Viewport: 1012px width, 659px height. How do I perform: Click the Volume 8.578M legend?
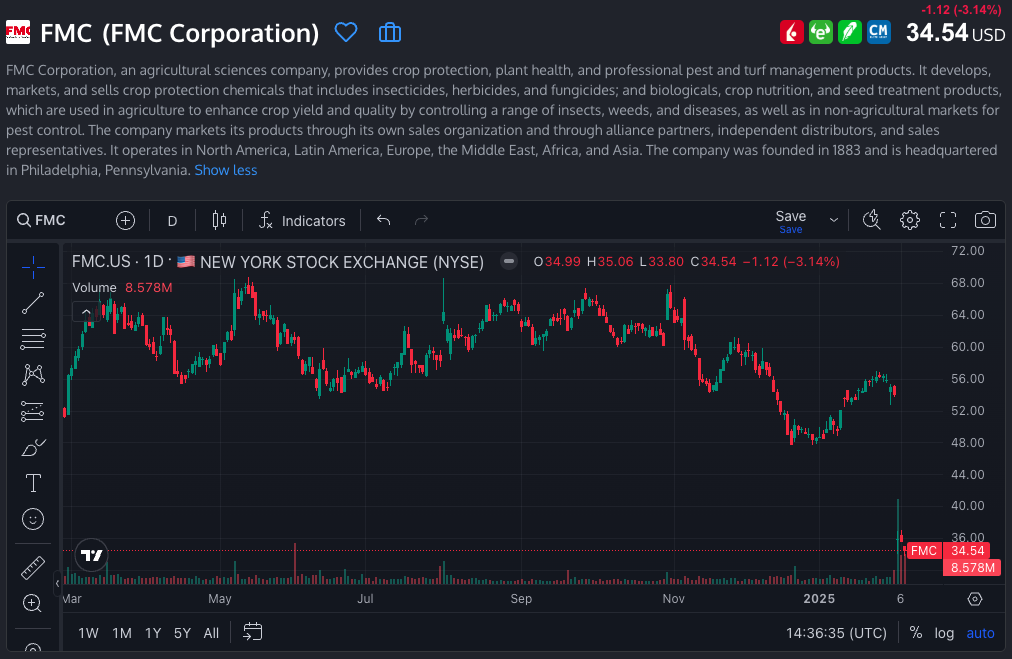[x=122, y=287]
